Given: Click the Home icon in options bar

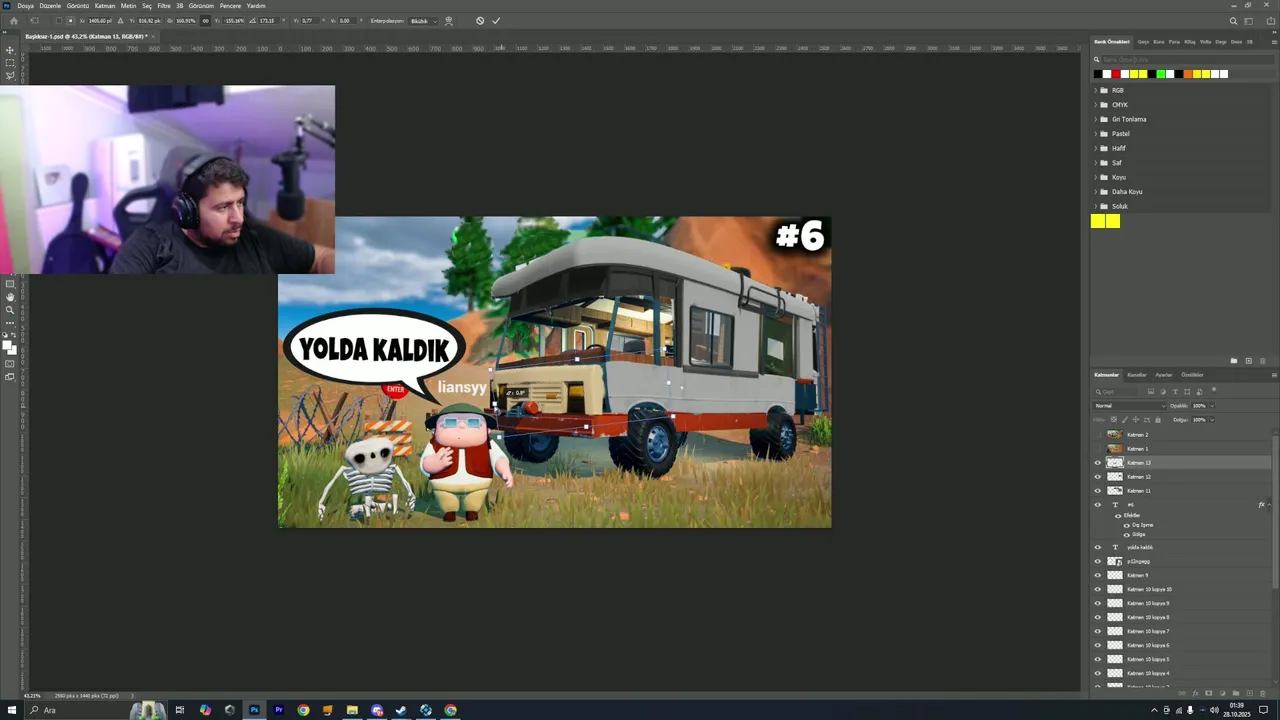Looking at the screenshot, I should click(x=13, y=20).
